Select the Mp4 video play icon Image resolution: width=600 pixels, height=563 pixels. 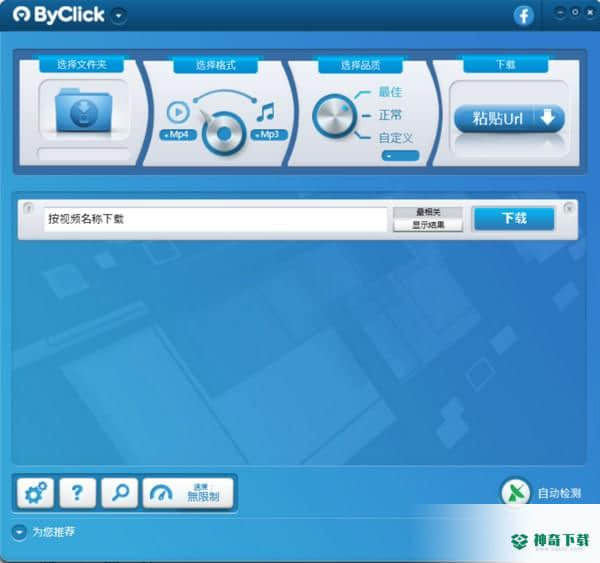click(x=178, y=112)
